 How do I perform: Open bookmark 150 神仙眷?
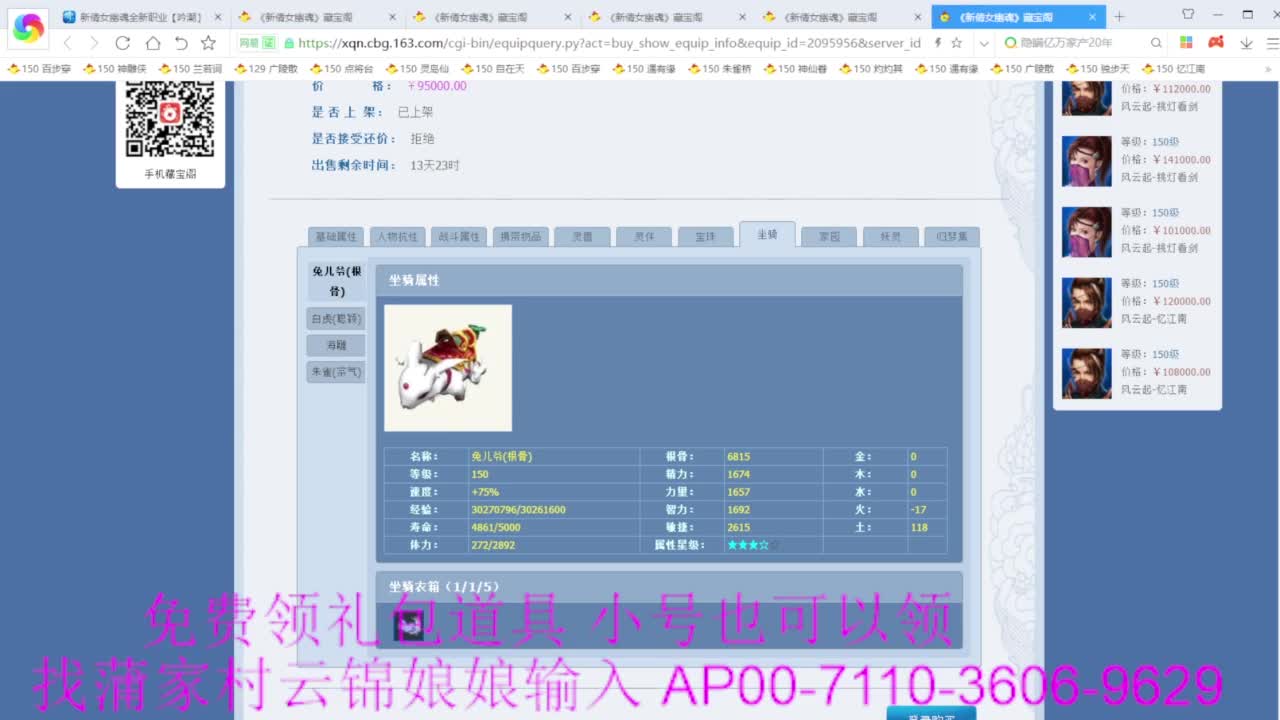coord(795,69)
